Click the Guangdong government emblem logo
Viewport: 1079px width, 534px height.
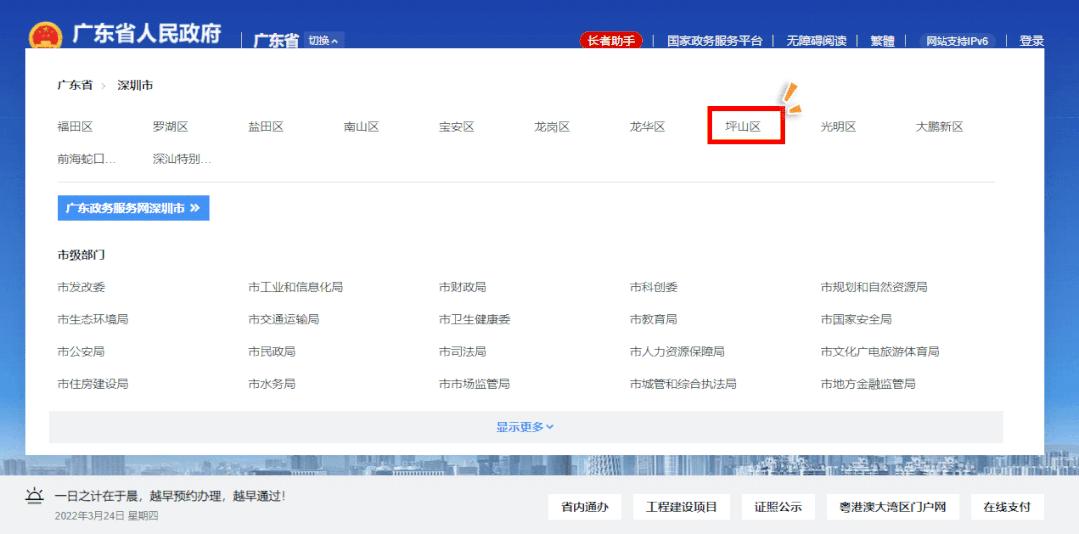(45, 38)
